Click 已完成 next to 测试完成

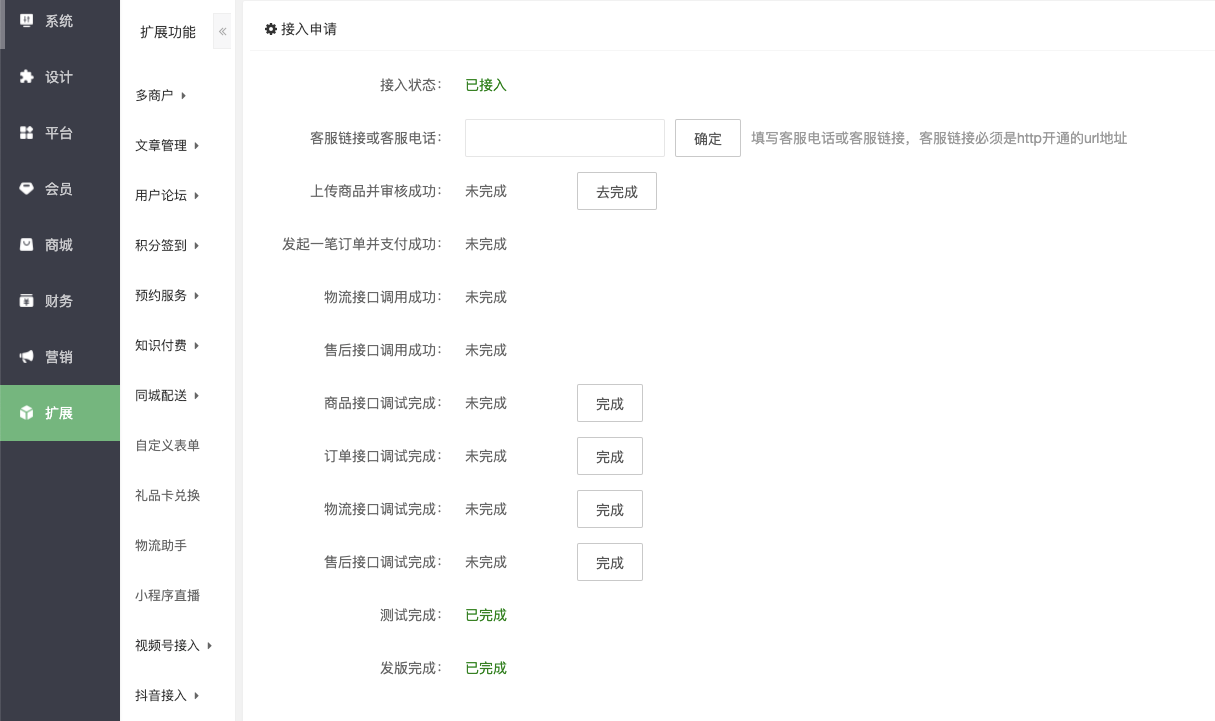[486, 615]
